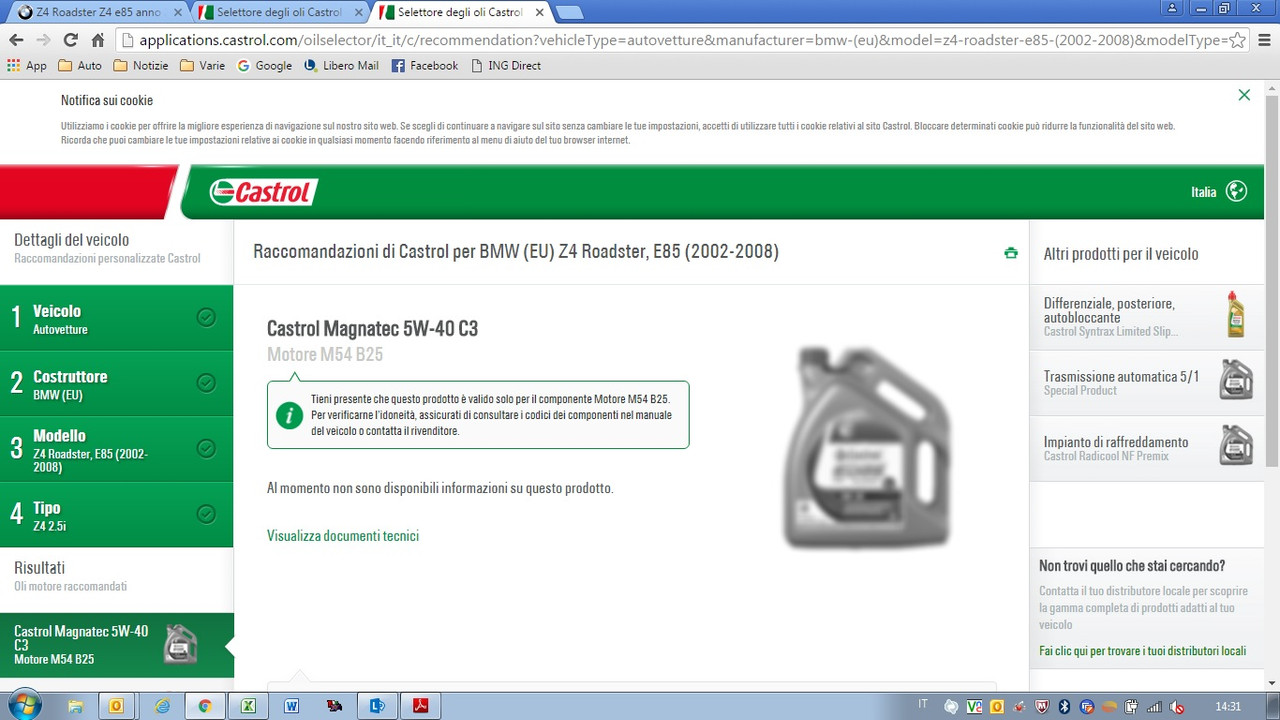Image resolution: width=1280 pixels, height=720 pixels.
Task: Print the Castrol recommendations page
Action: [1011, 253]
